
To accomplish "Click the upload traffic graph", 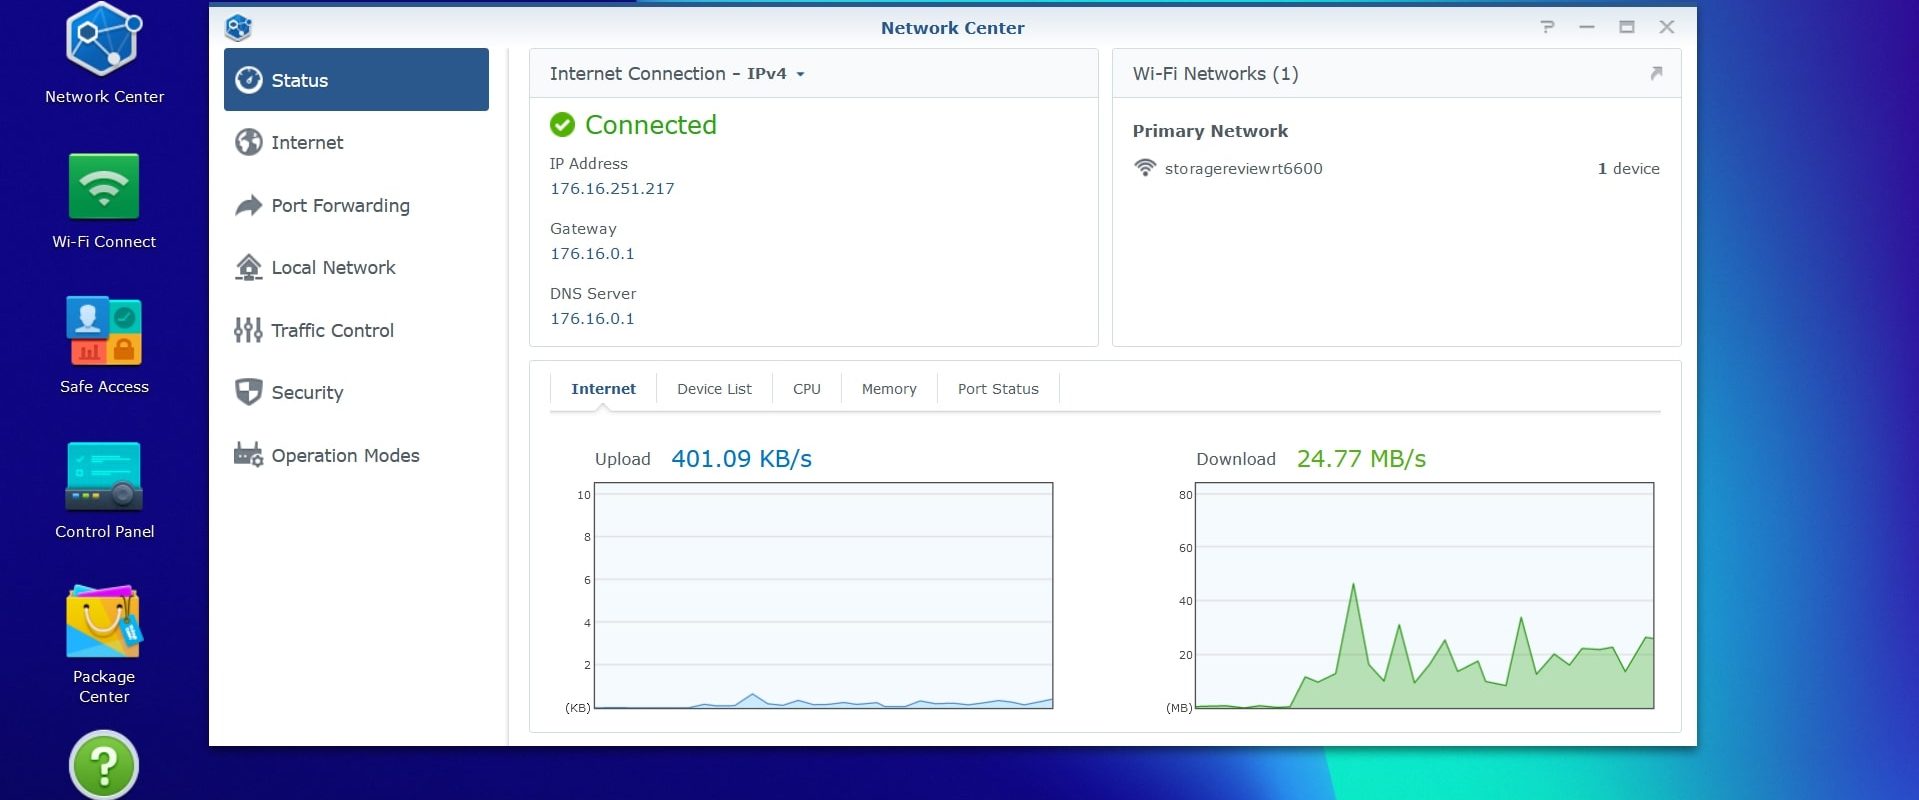I will point(823,596).
